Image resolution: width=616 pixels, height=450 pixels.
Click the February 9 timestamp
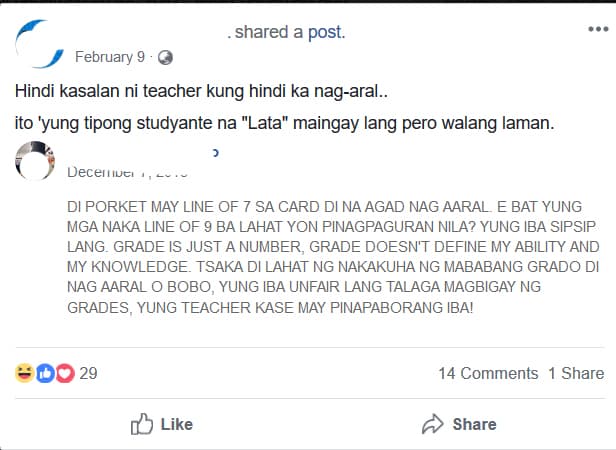point(110,57)
